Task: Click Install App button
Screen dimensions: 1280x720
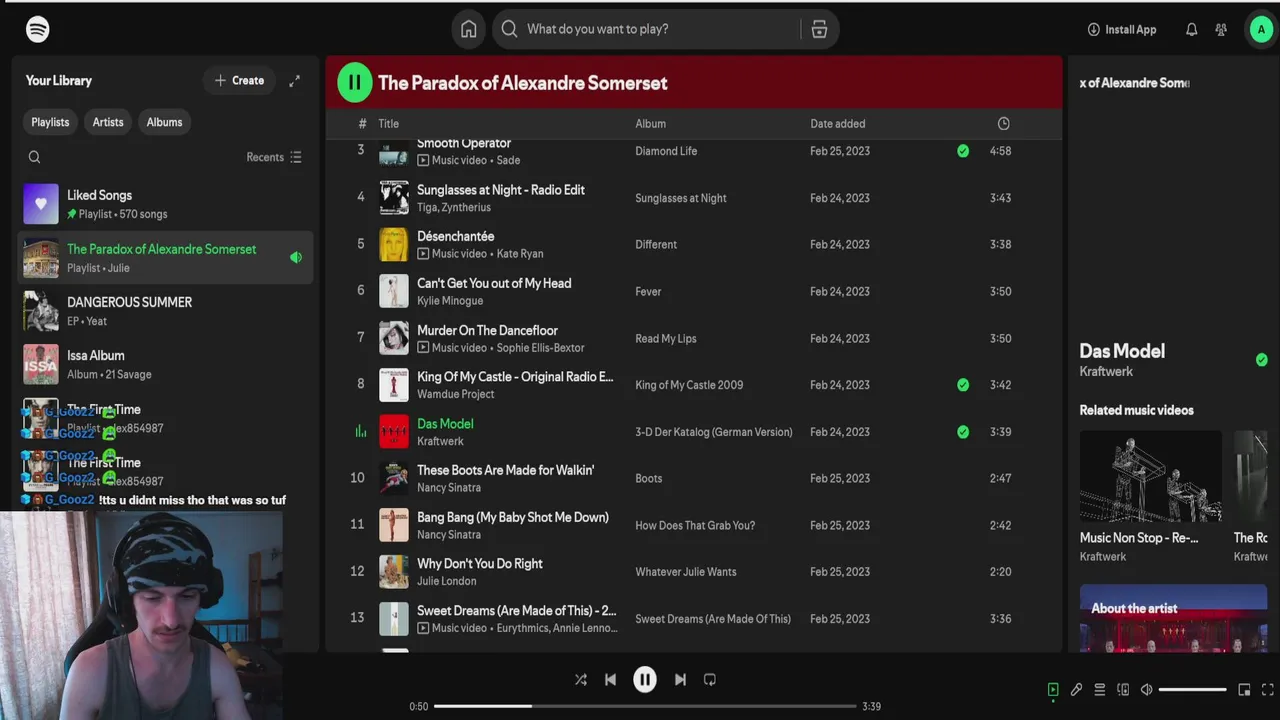Action: (1121, 29)
